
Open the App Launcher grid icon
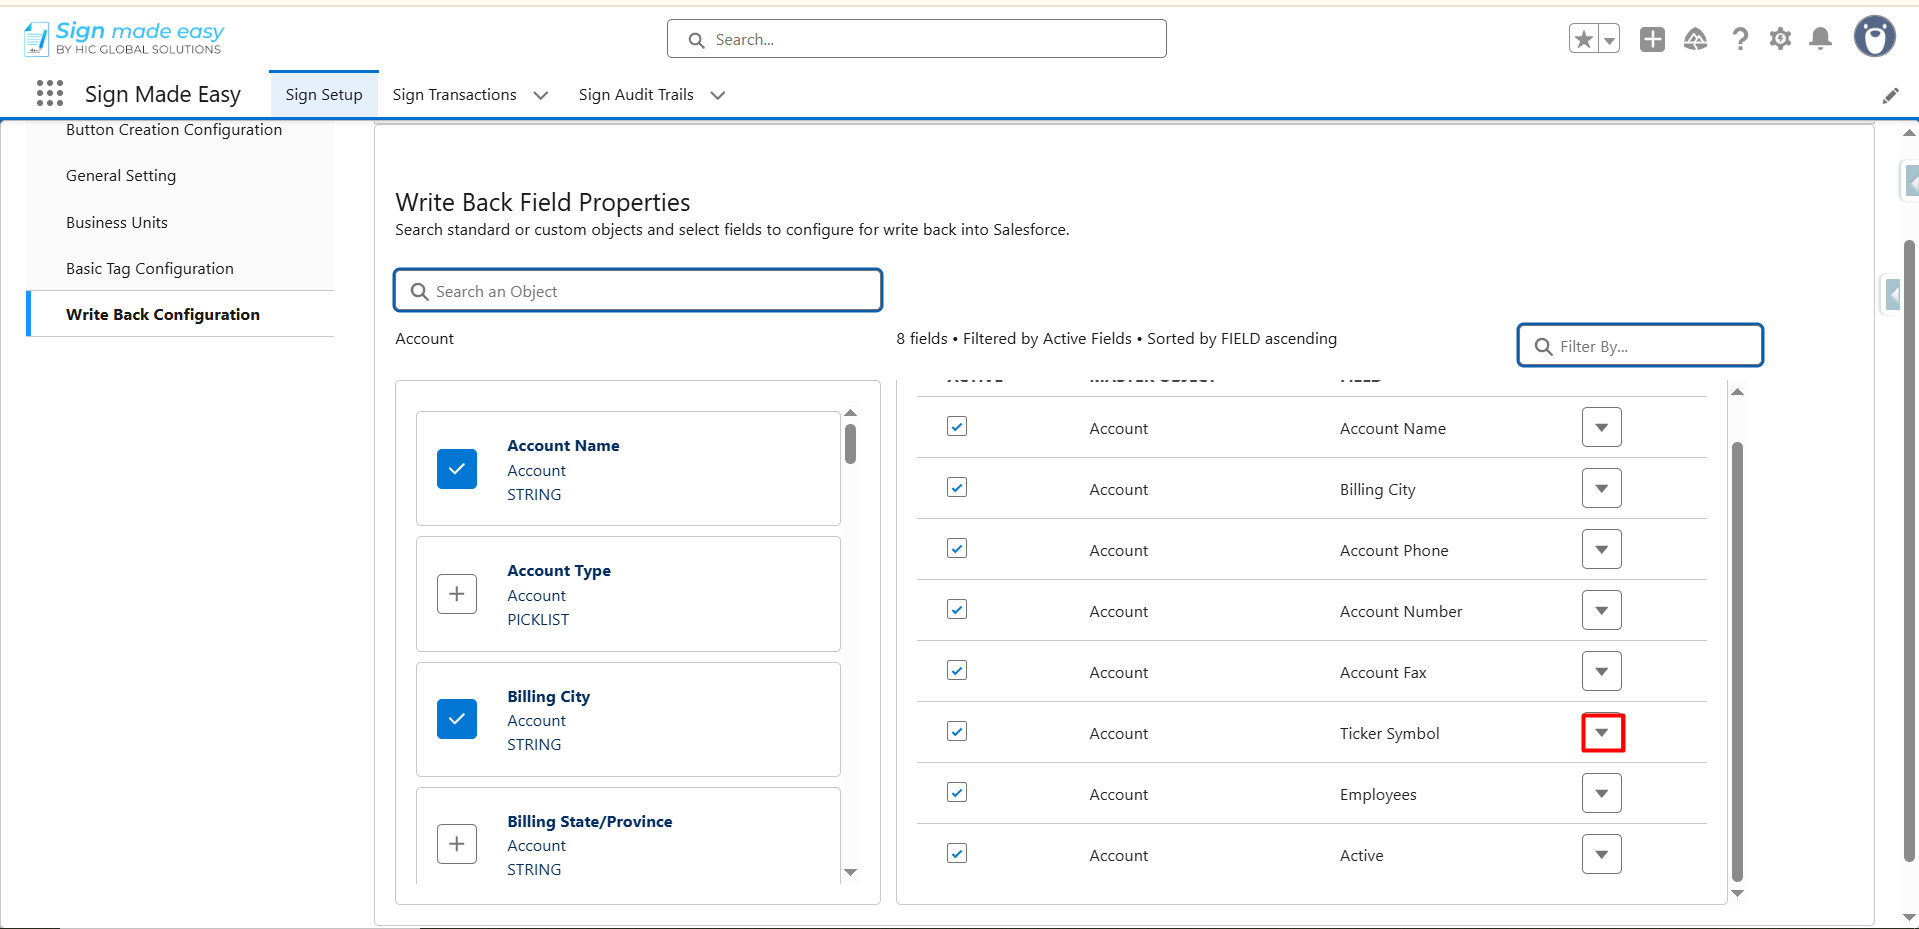click(50, 94)
